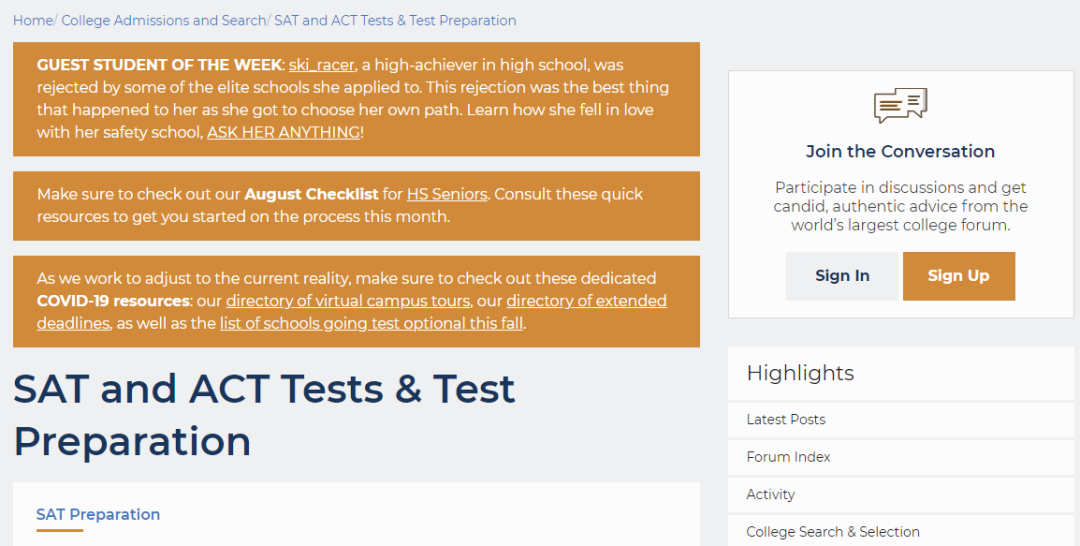1080x546 pixels.
Task: Open the directory of extended deadlines link
Action: (x=586, y=301)
